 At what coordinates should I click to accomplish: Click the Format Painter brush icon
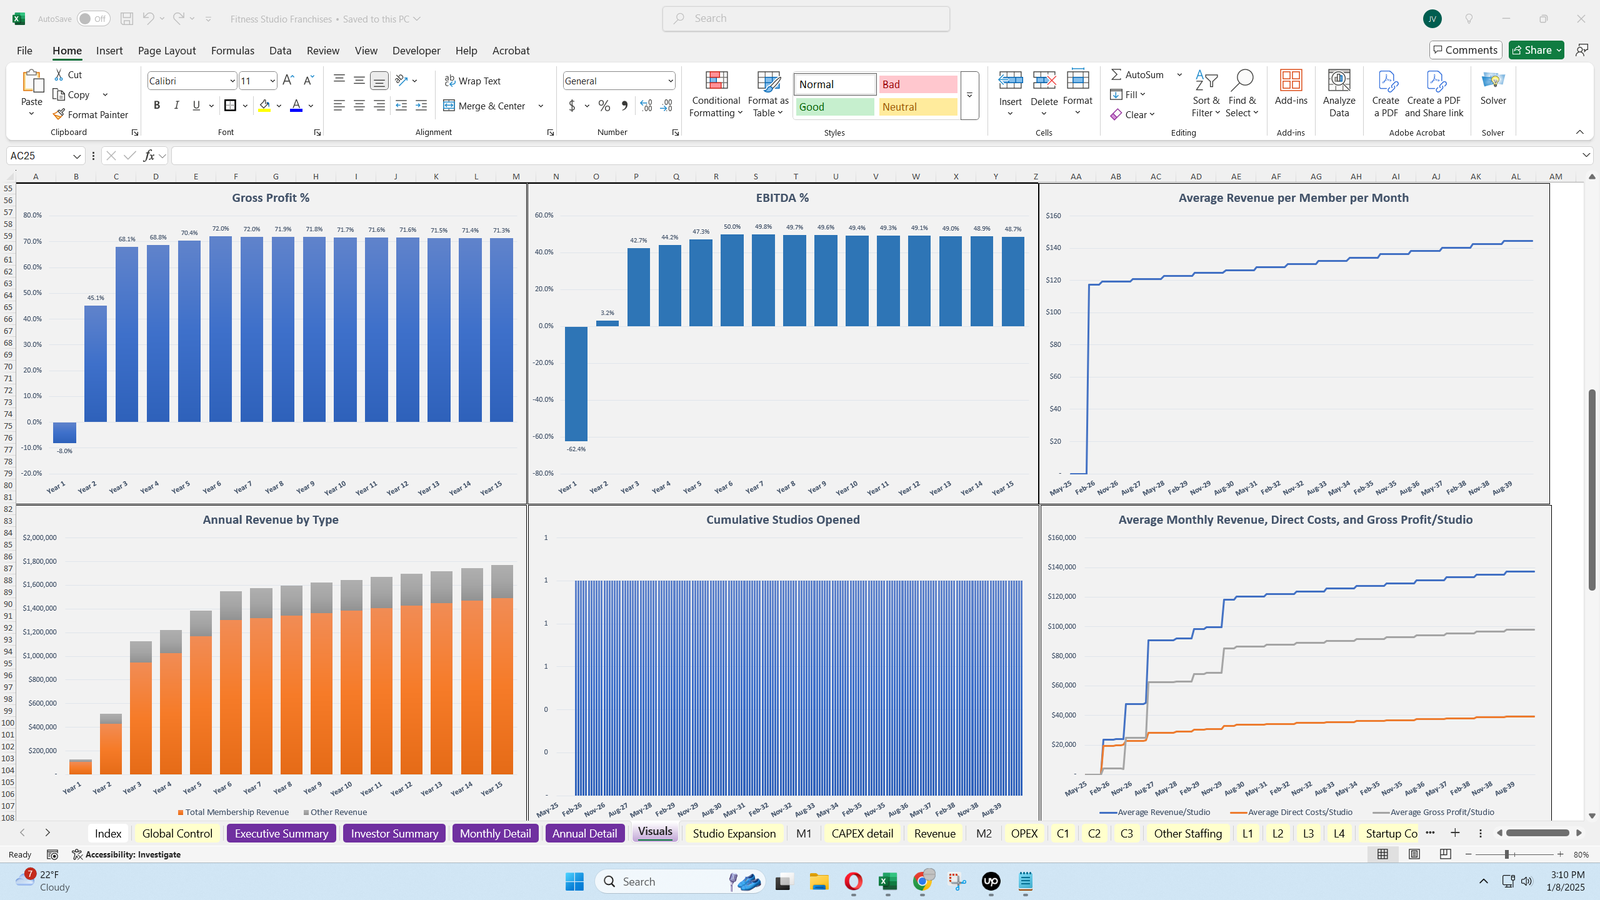60,115
